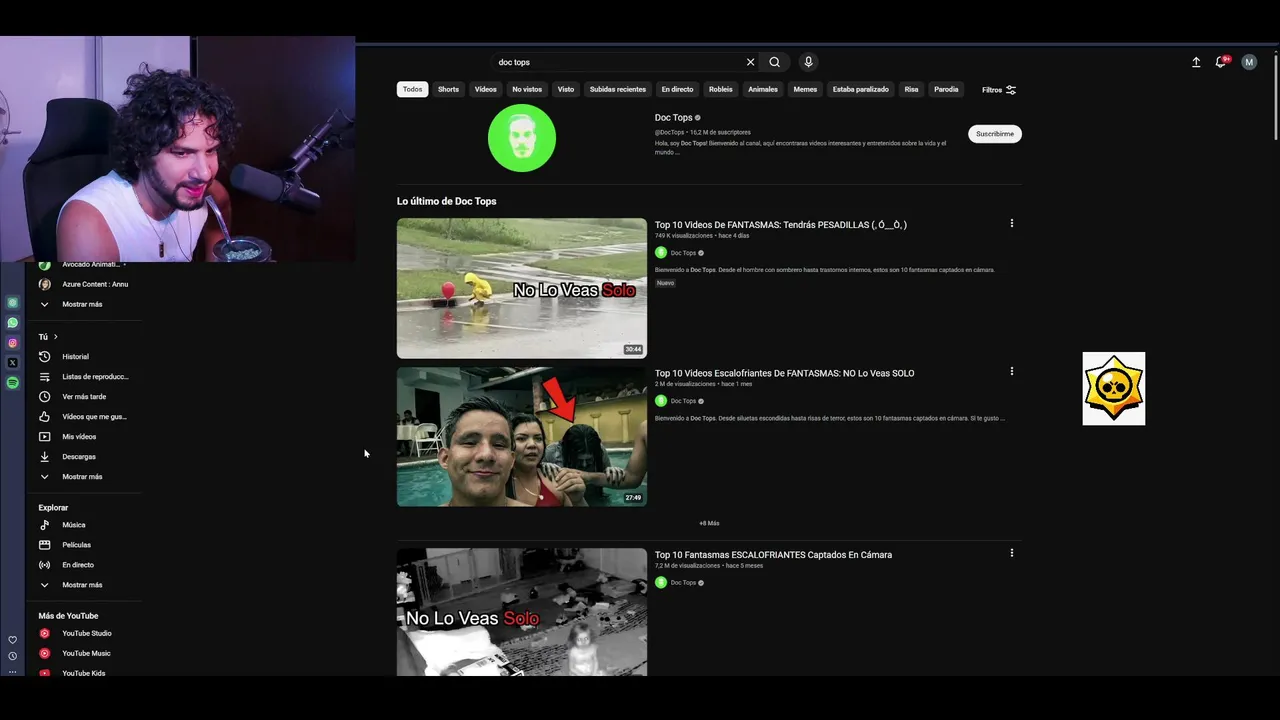Select the Todos filter chip
This screenshot has height=720, width=1280.
[413, 90]
